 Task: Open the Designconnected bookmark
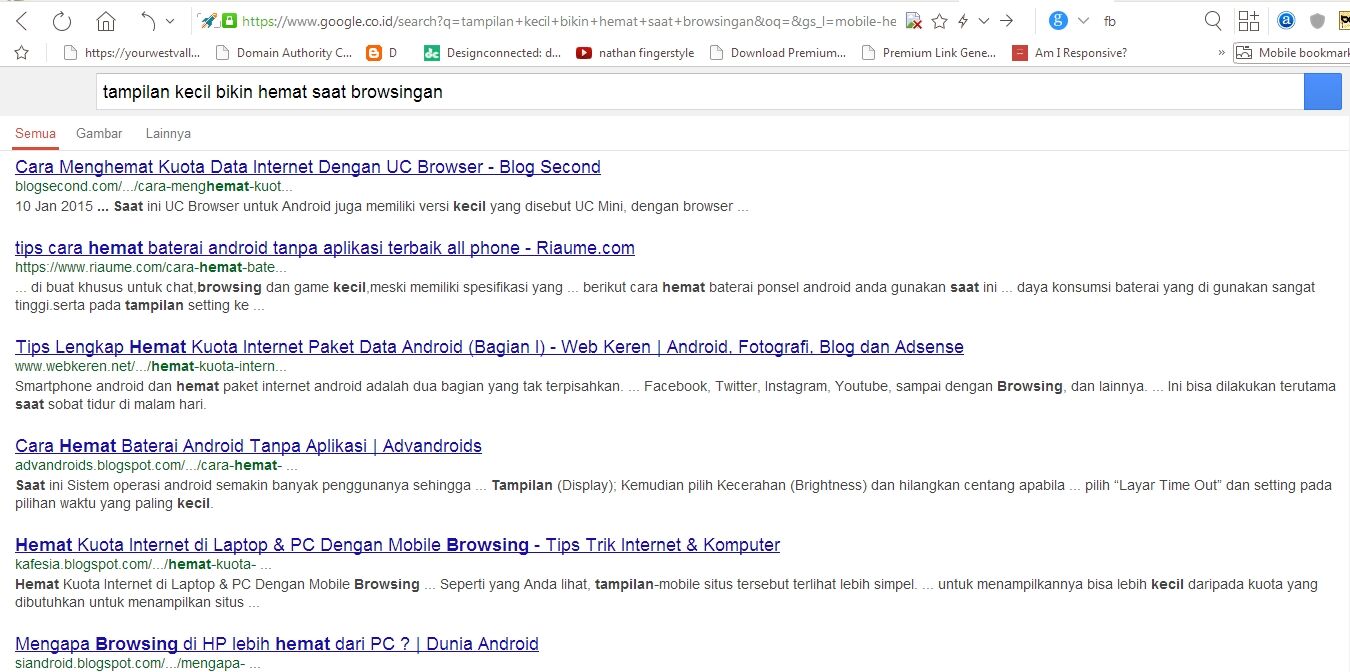(492, 53)
